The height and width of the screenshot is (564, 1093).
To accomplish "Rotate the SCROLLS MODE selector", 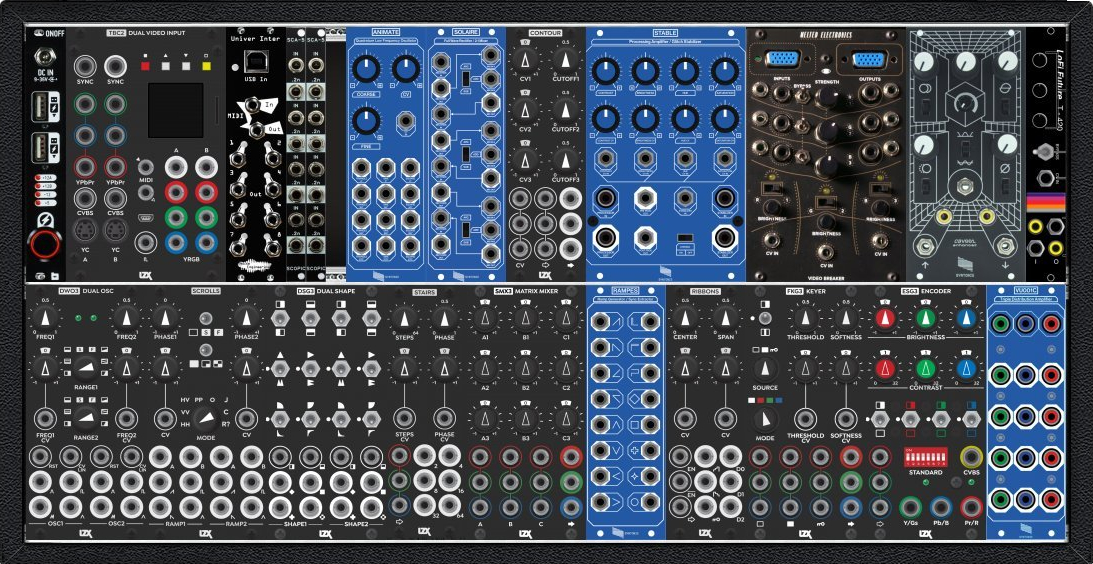I will [x=204, y=417].
